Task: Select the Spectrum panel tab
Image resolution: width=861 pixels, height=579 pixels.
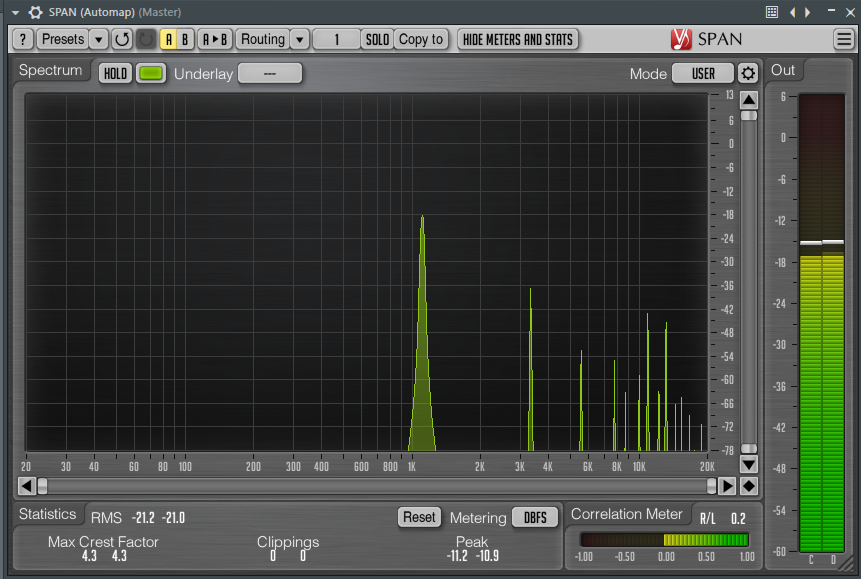Action: [x=51, y=70]
